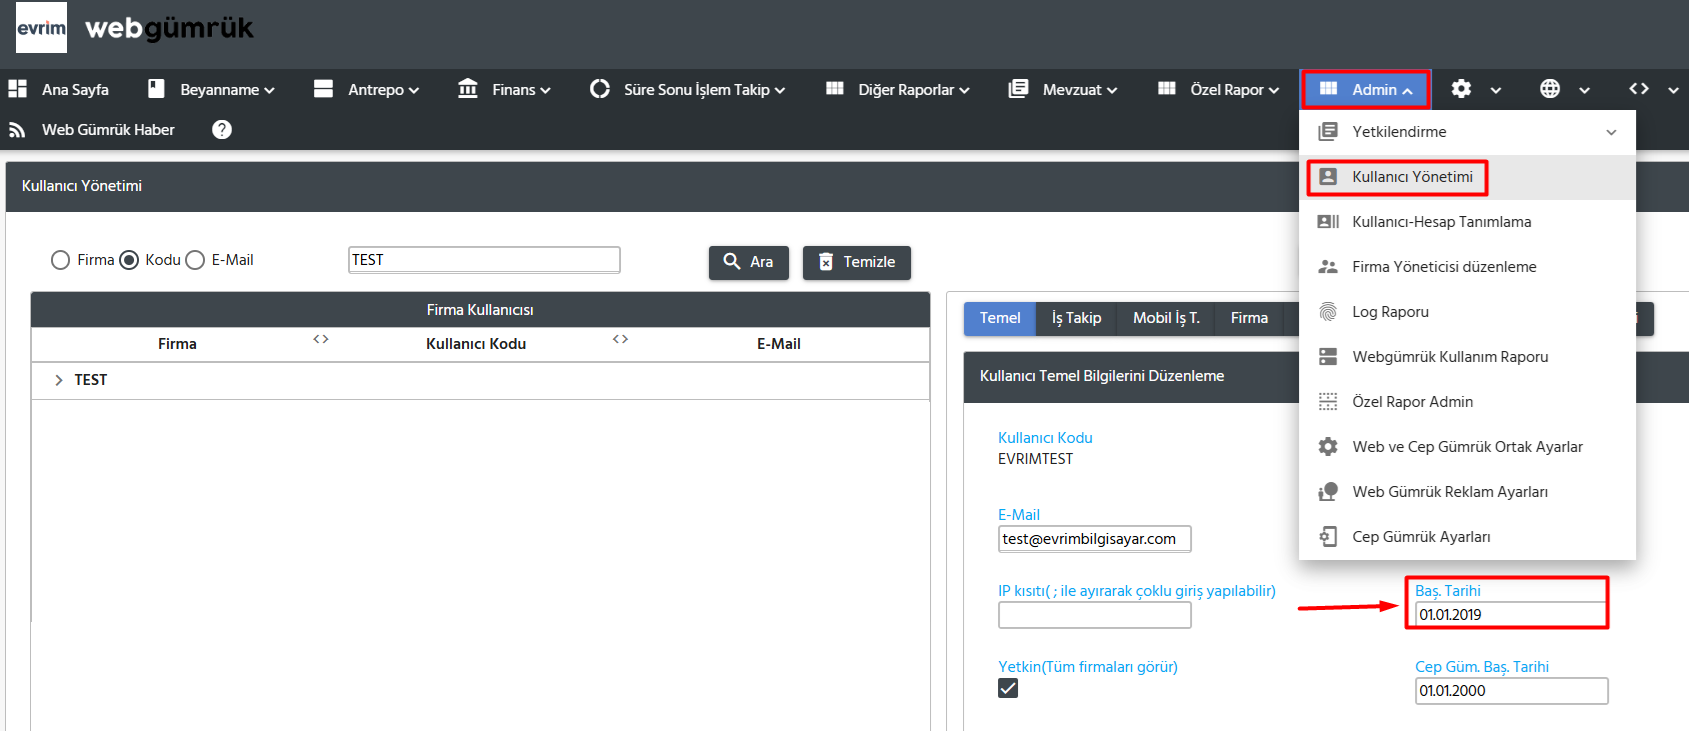The image size is (1689, 731).
Task: Click the help question mark icon
Action: click(222, 130)
